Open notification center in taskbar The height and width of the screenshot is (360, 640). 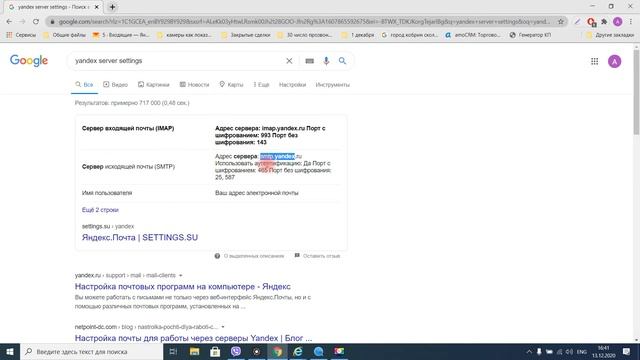(627, 351)
